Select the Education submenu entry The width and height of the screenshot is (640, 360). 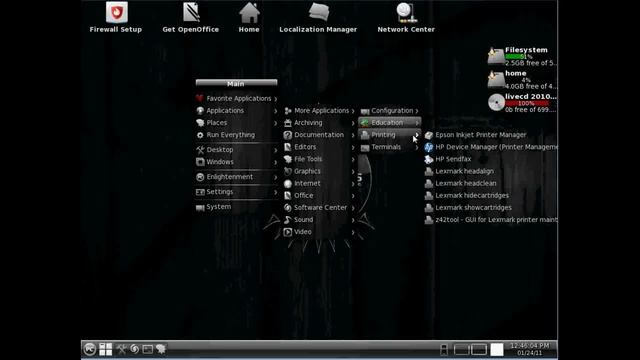point(390,122)
